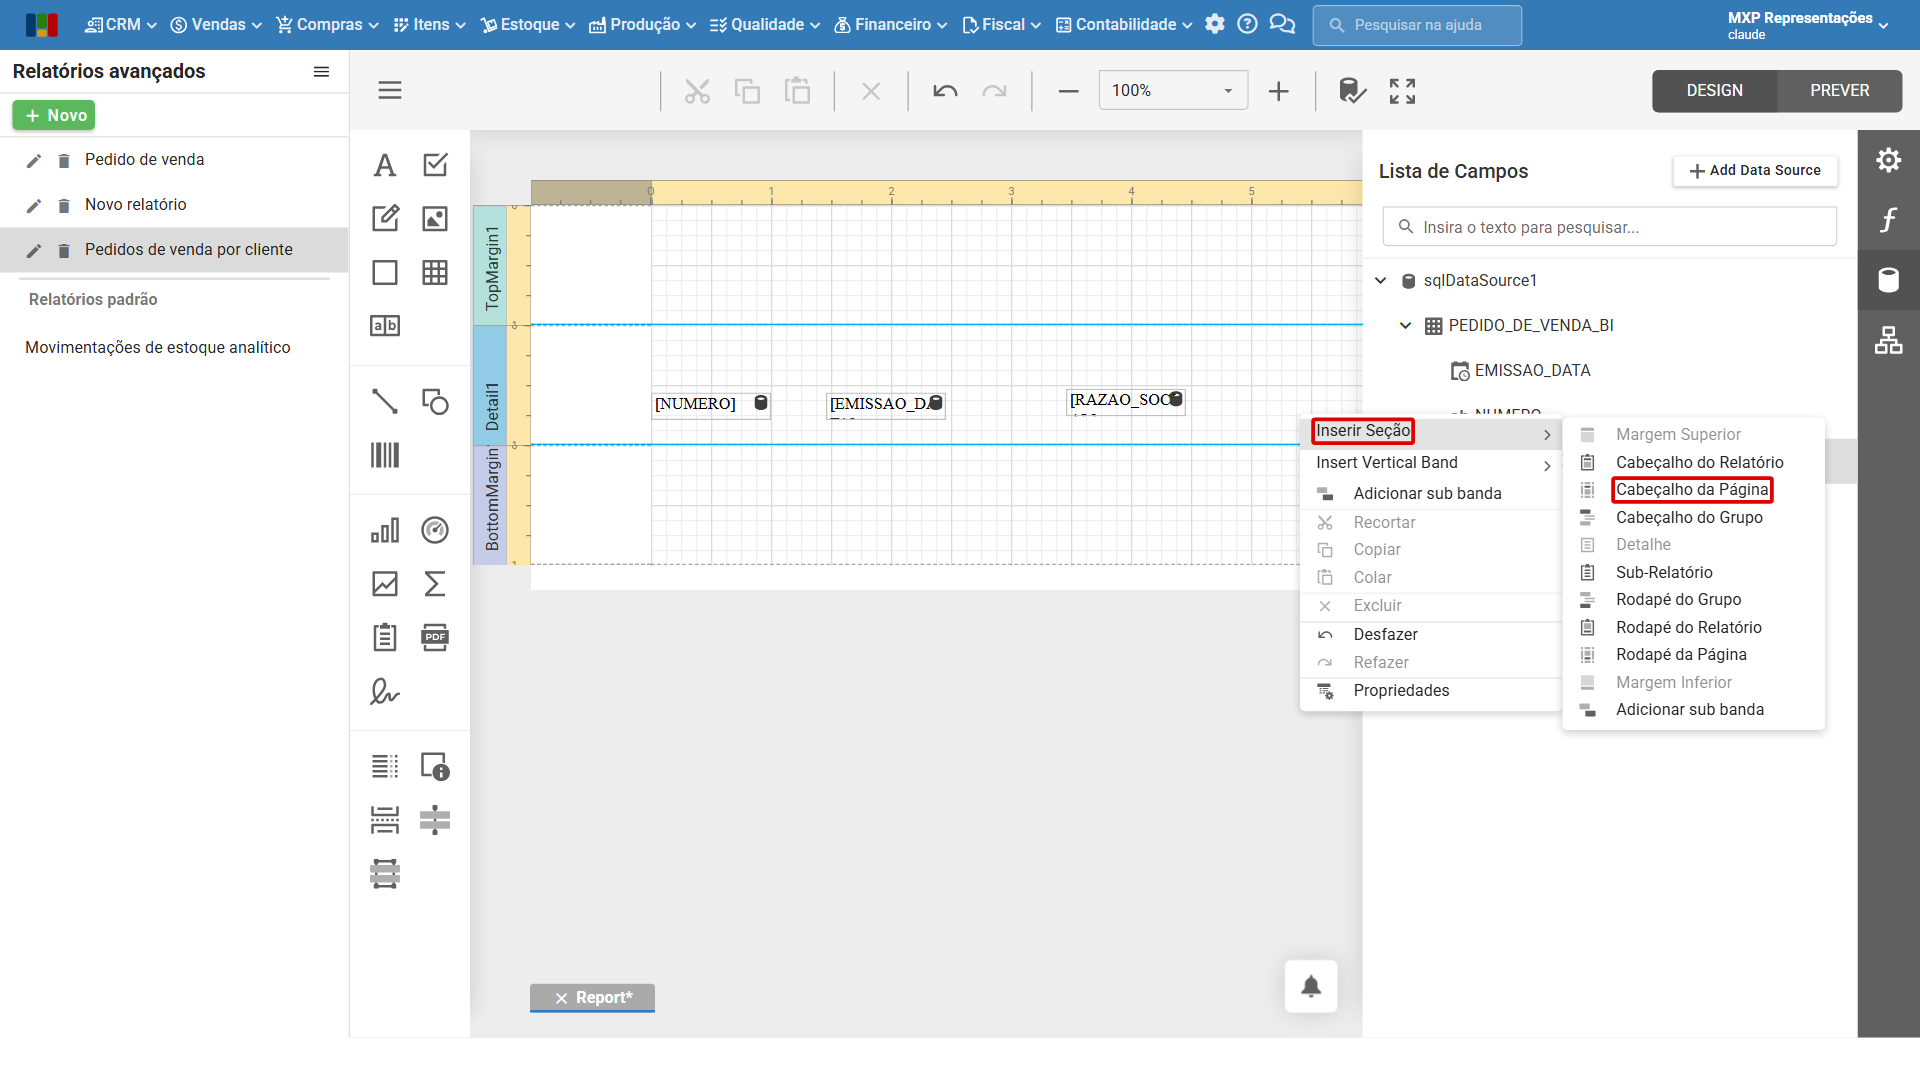Select the Shape tool

click(435, 401)
